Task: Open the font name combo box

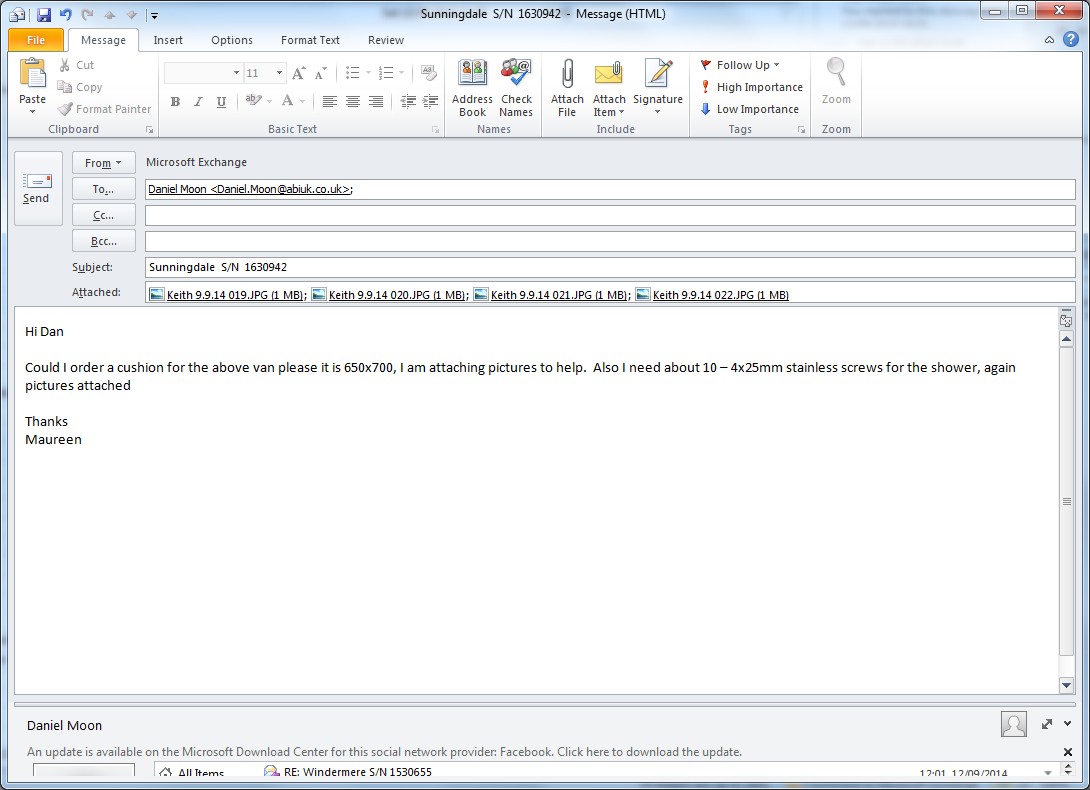Action: pyautogui.click(x=202, y=73)
